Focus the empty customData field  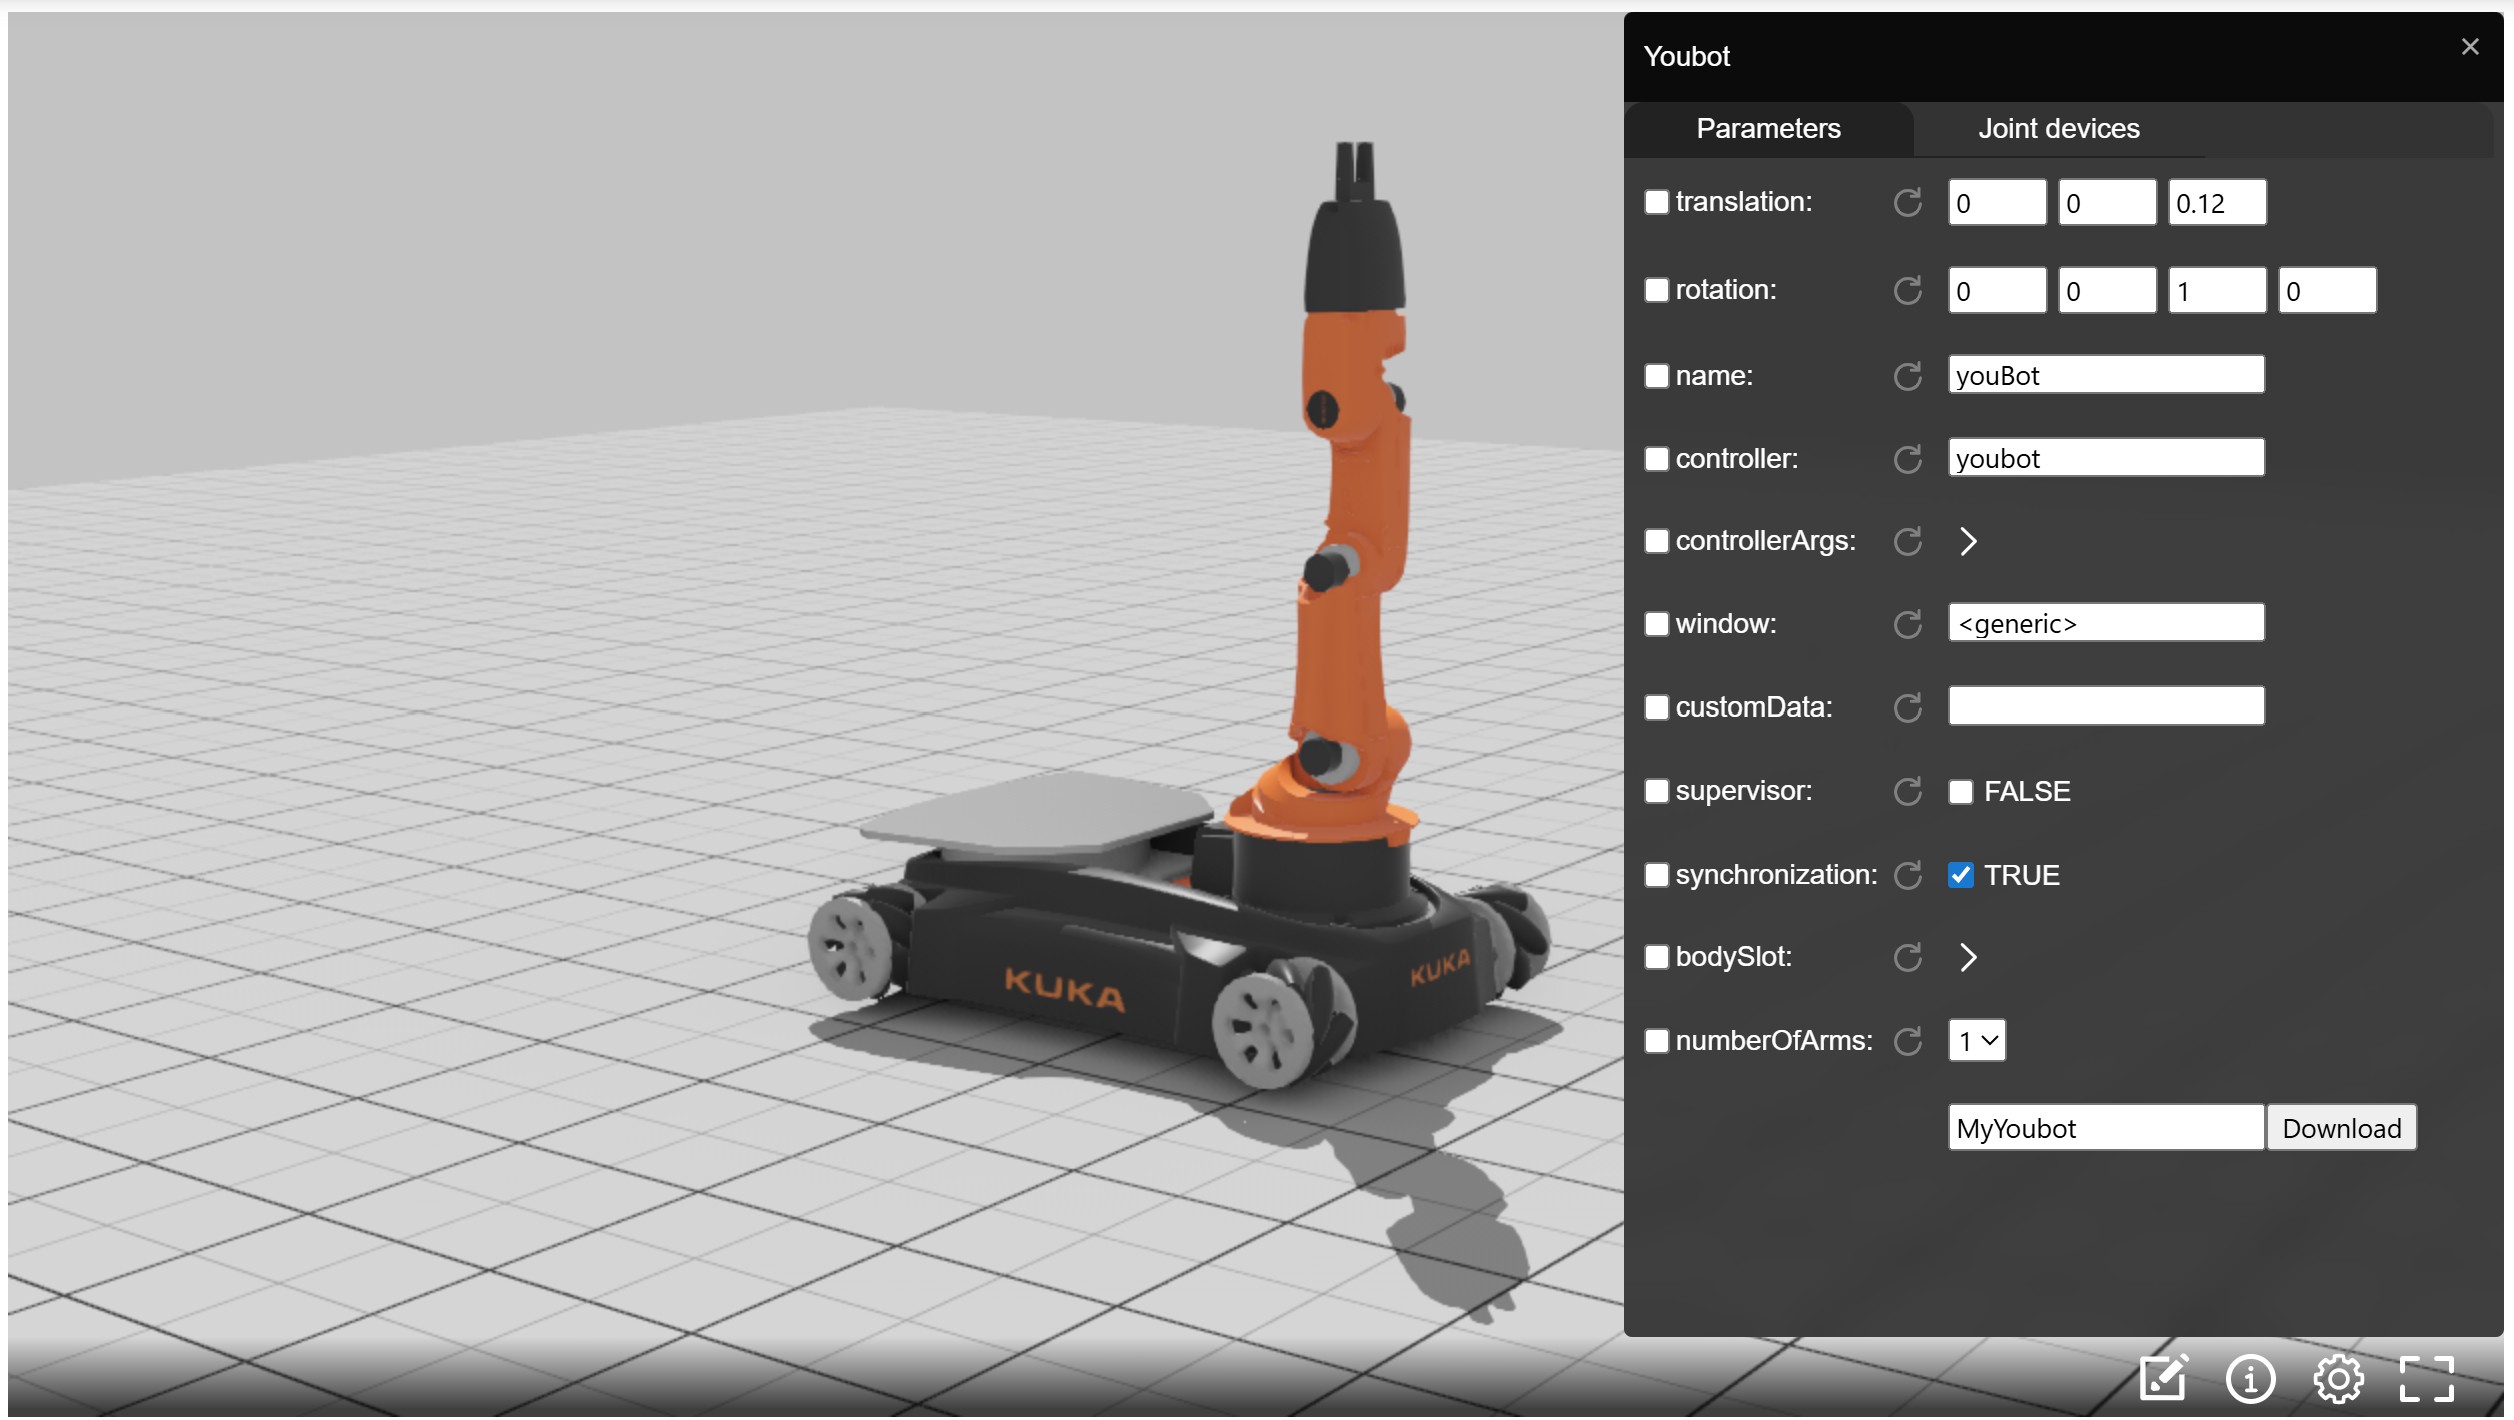click(2106, 707)
